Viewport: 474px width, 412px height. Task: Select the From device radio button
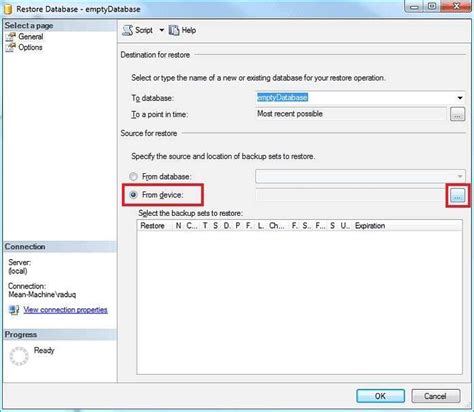133,195
